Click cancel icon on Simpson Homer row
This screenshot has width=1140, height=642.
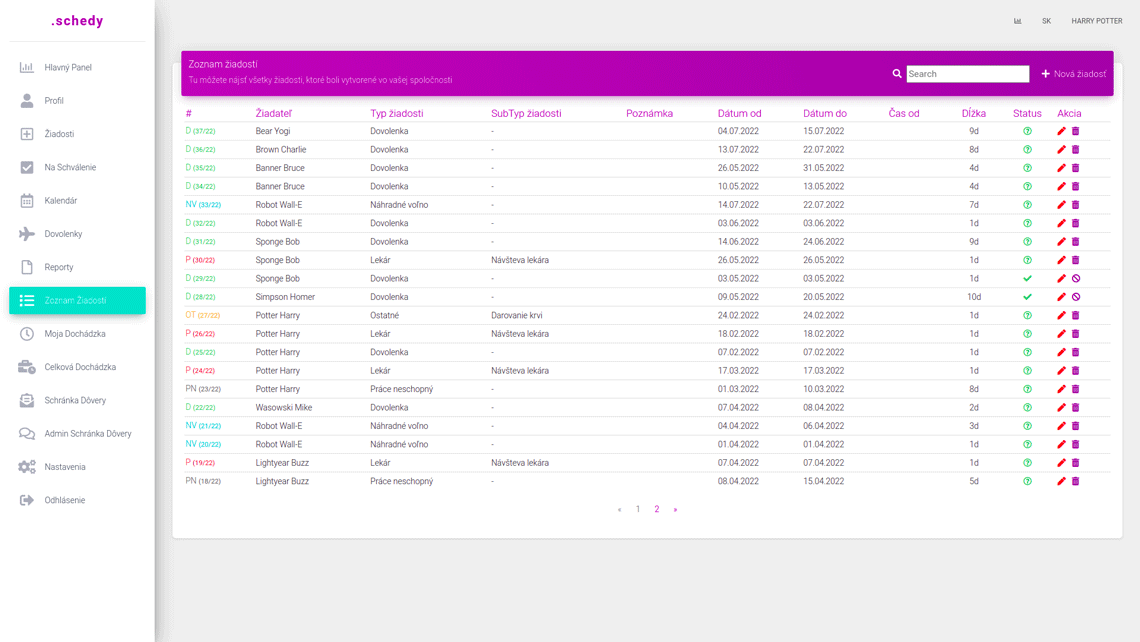(x=1076, y=297)
